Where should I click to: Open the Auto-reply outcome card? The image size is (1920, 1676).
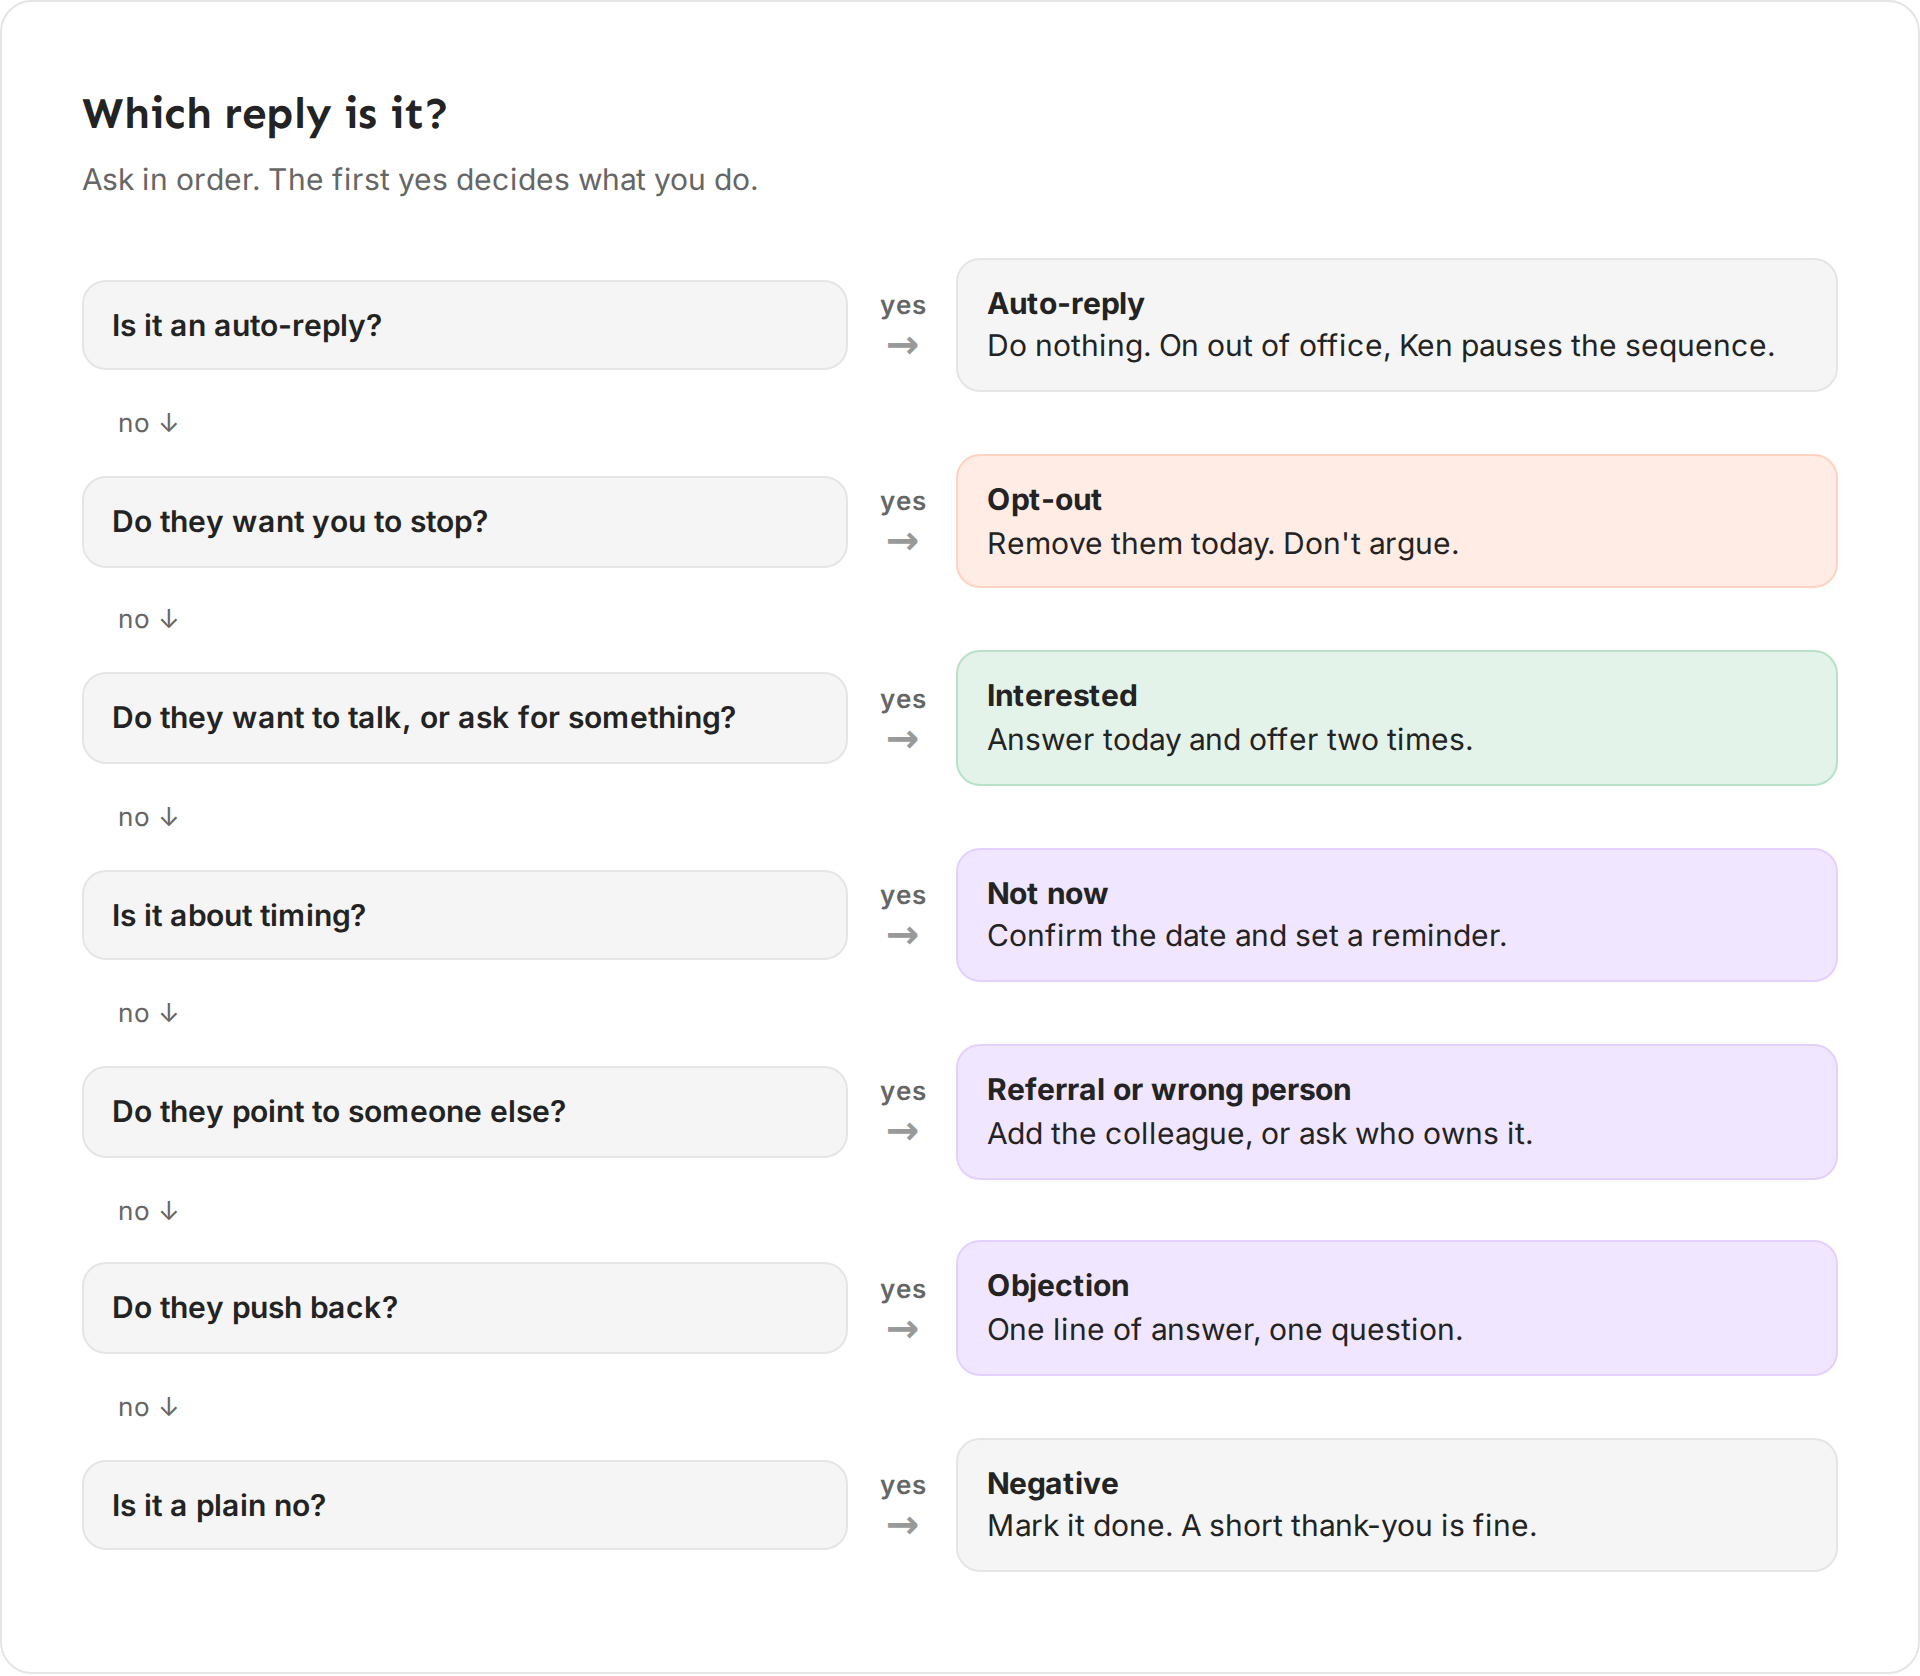[x=1397, y=325]
